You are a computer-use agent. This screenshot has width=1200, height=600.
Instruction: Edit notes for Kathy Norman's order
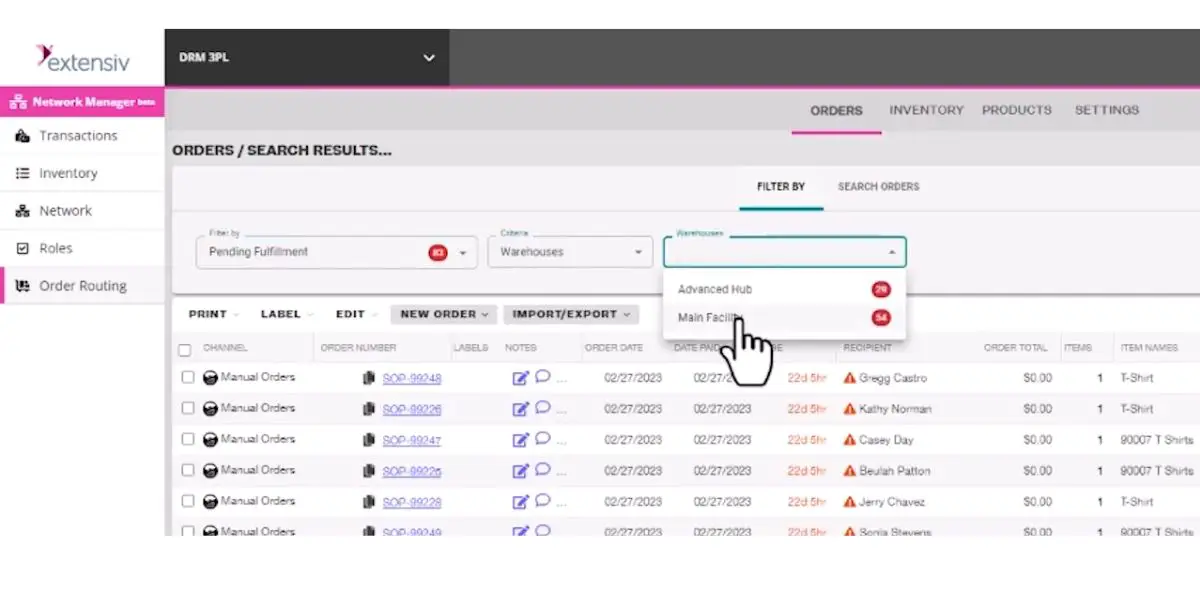coord(520,409)
